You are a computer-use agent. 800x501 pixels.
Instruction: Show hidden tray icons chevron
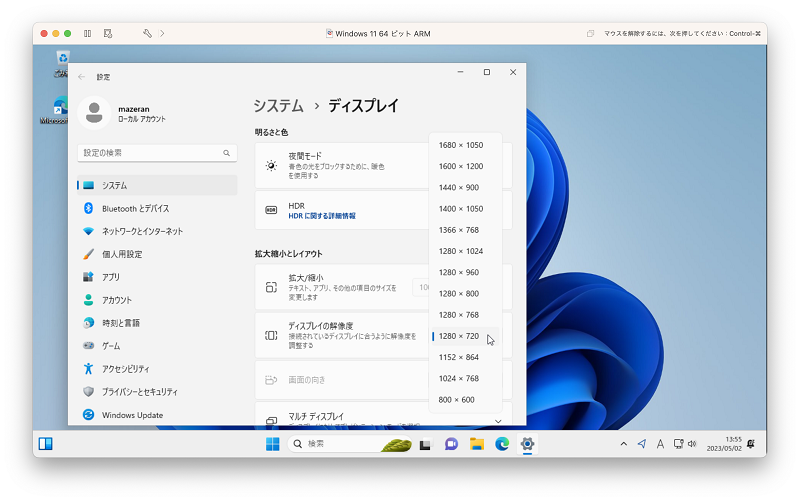coord(623,444)
